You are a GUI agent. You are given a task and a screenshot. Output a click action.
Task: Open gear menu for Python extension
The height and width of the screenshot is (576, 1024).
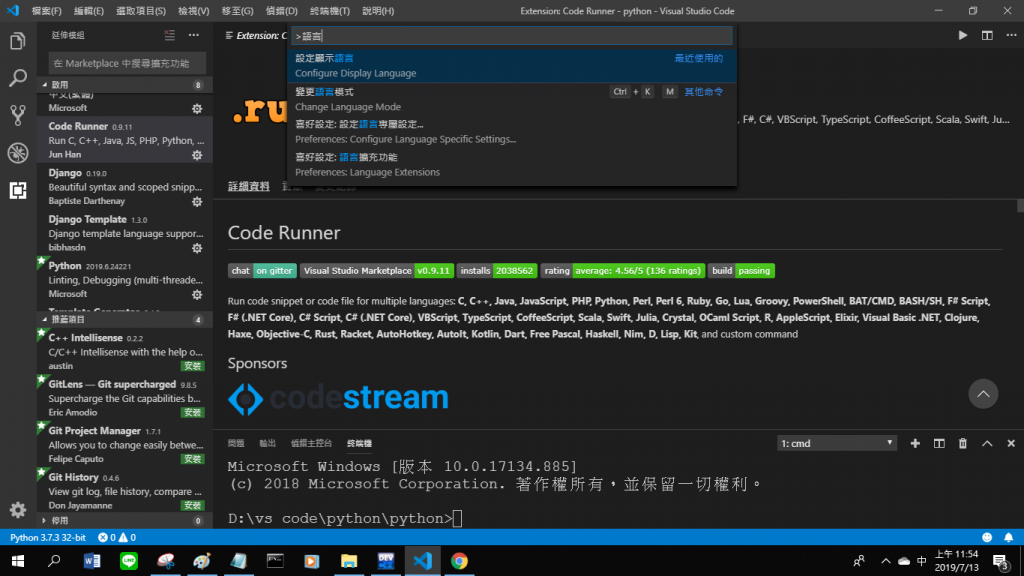pyautogui.click(x=197, y=295)
